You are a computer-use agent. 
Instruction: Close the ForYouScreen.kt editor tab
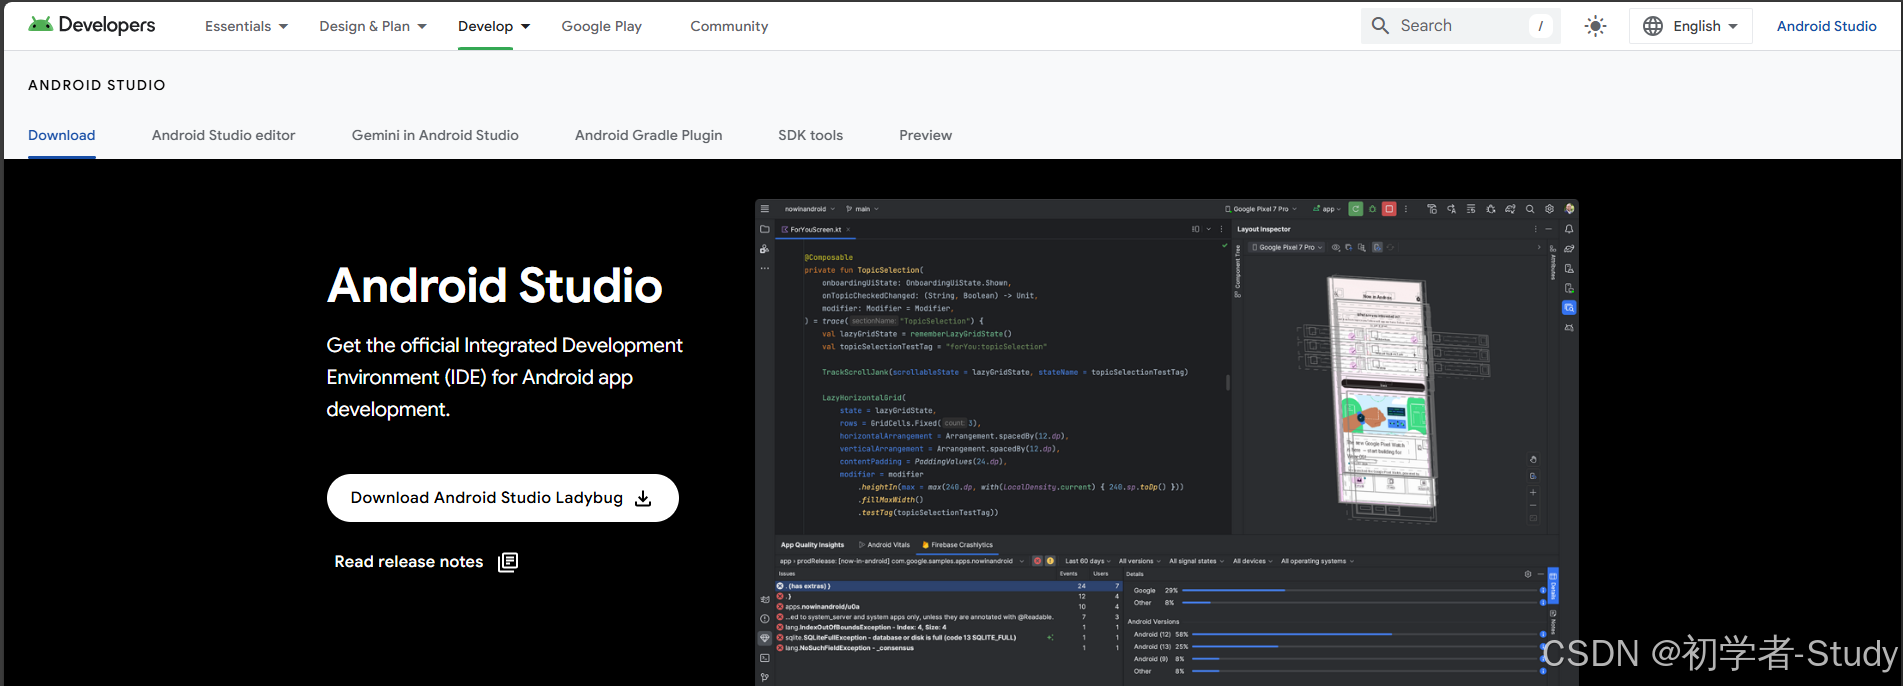coord(848,229)
